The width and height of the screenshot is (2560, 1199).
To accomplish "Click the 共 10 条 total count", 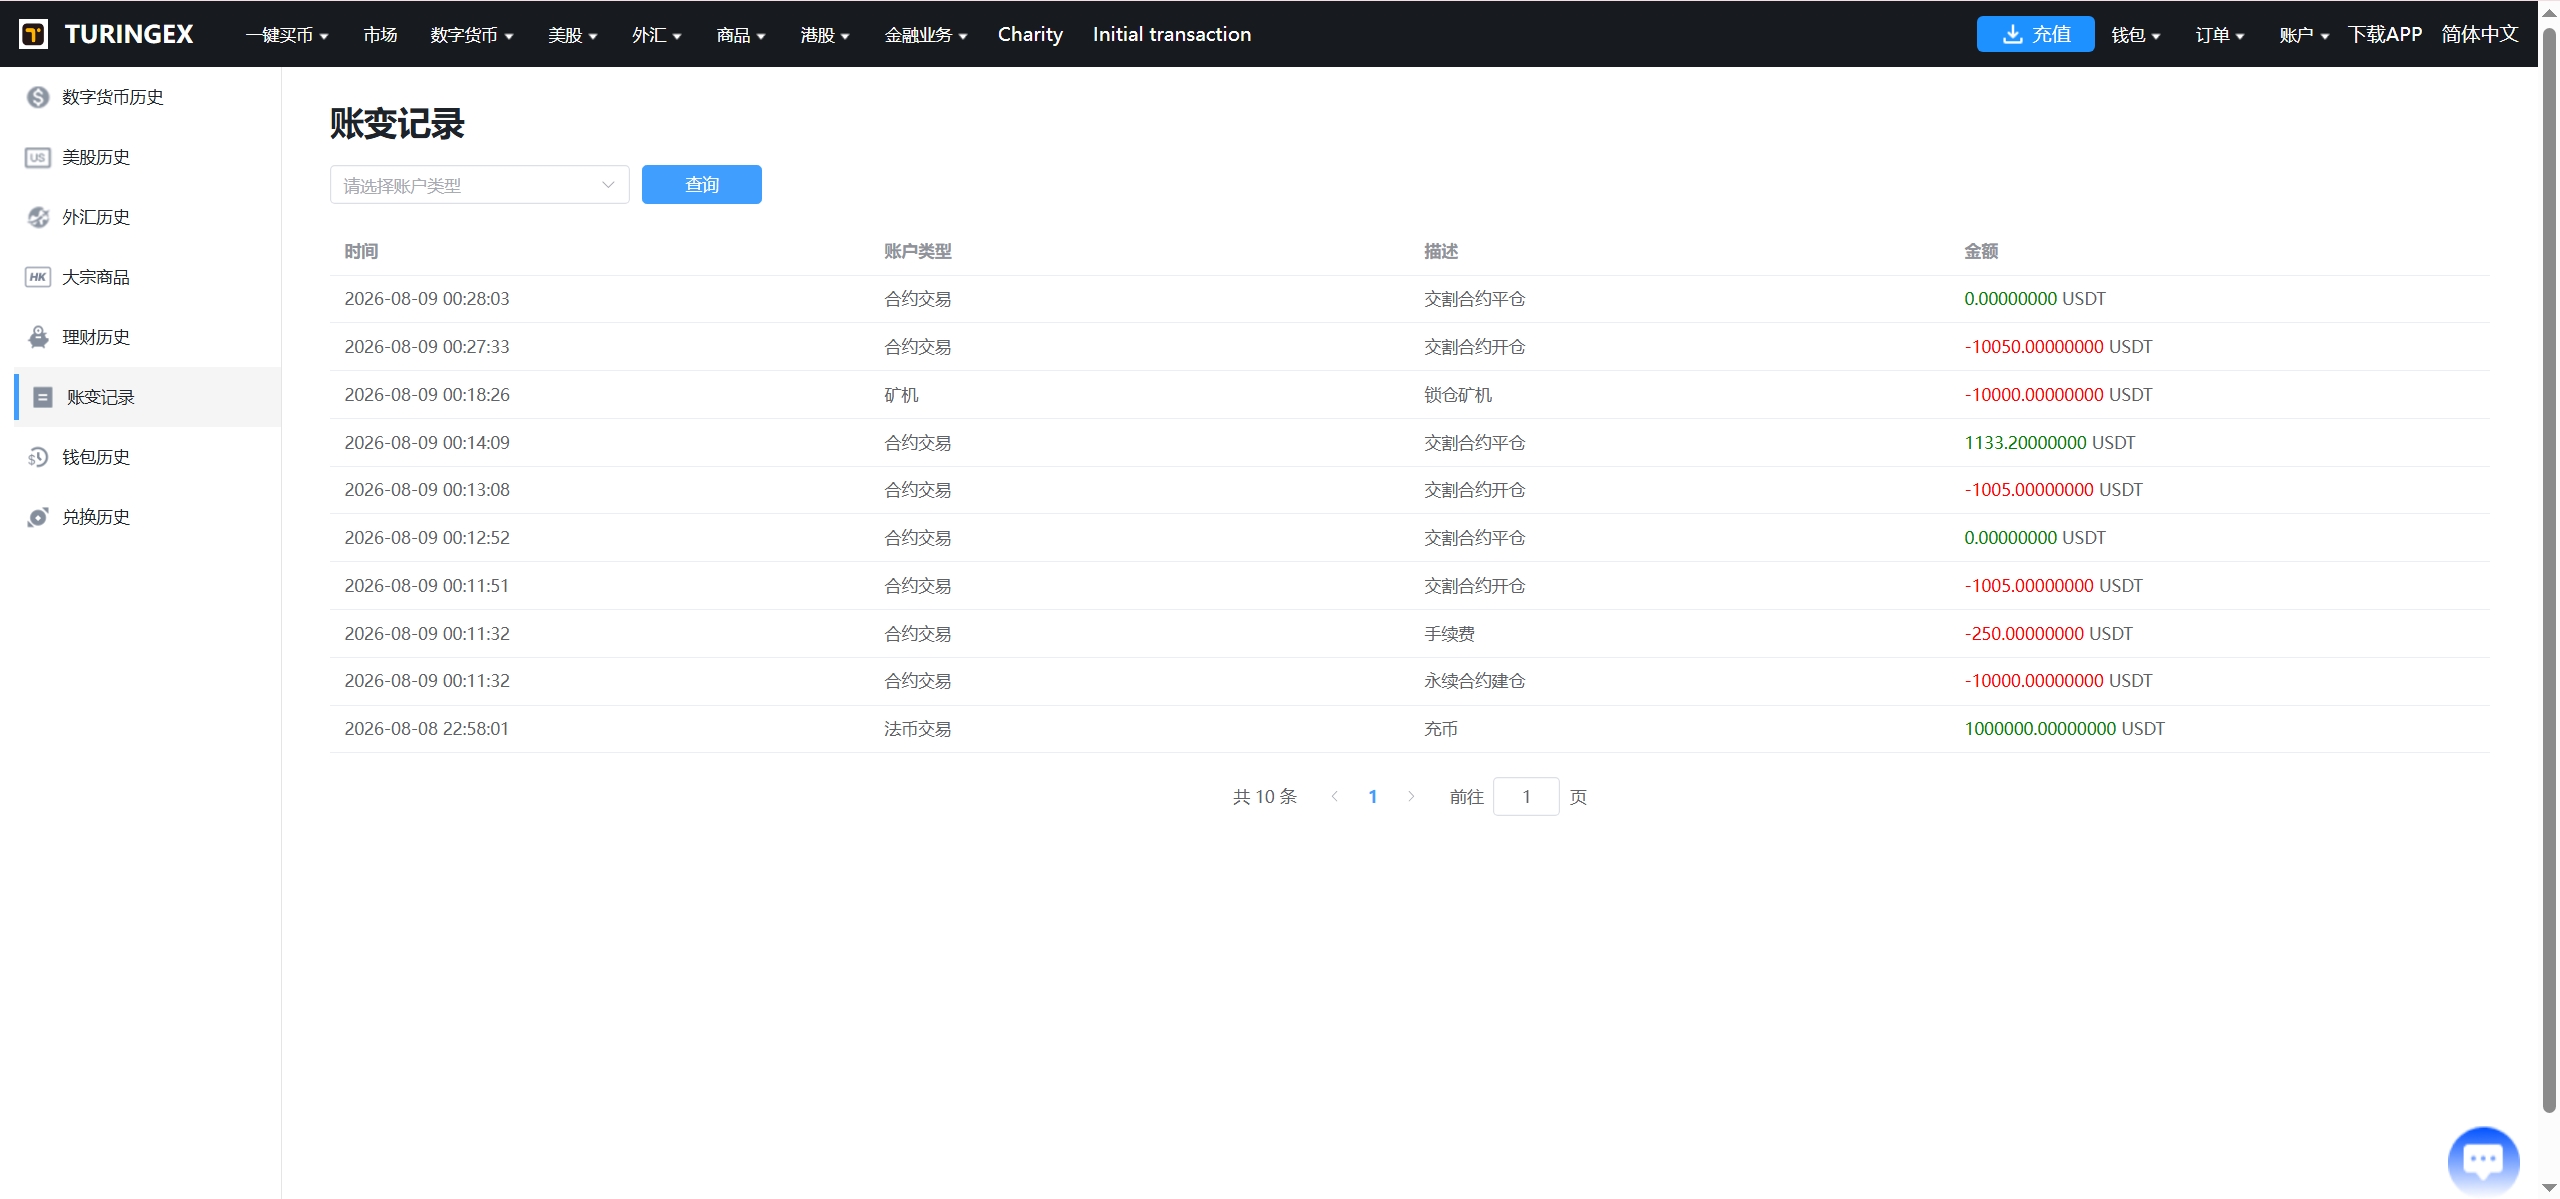I will (1264, 796).
